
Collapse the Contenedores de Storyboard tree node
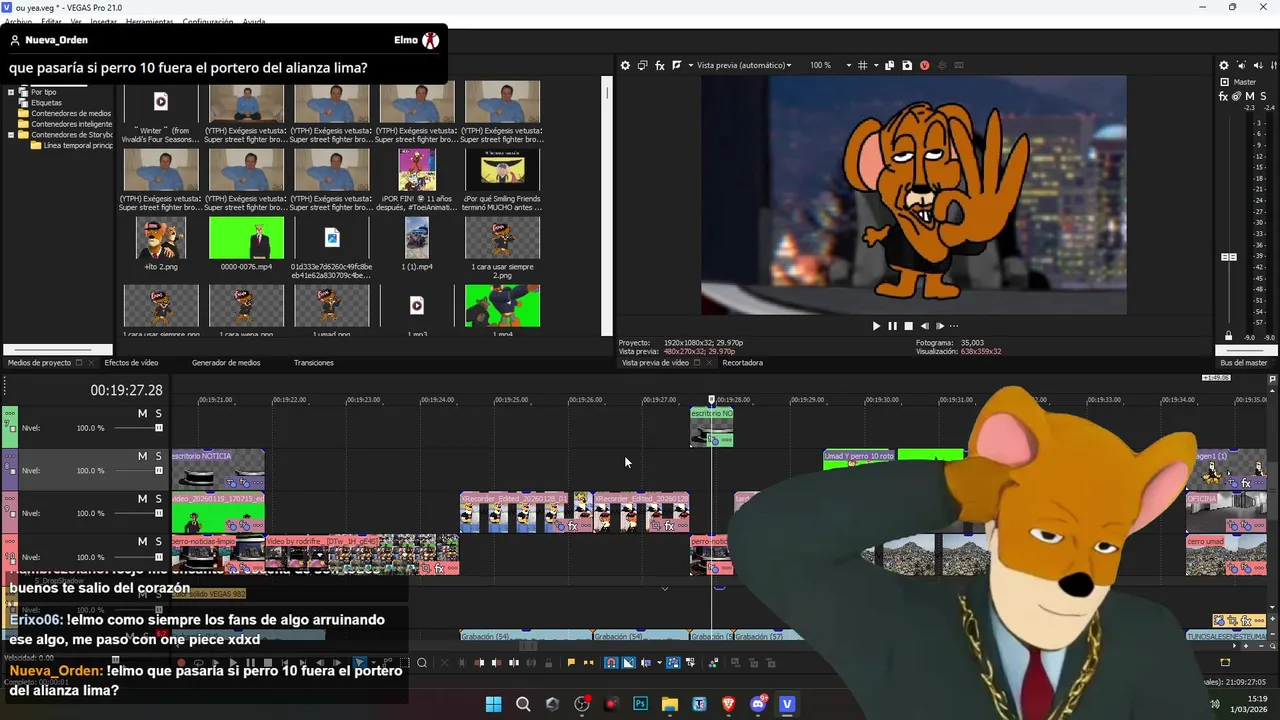pyautogui.click(x=11, y=135)
